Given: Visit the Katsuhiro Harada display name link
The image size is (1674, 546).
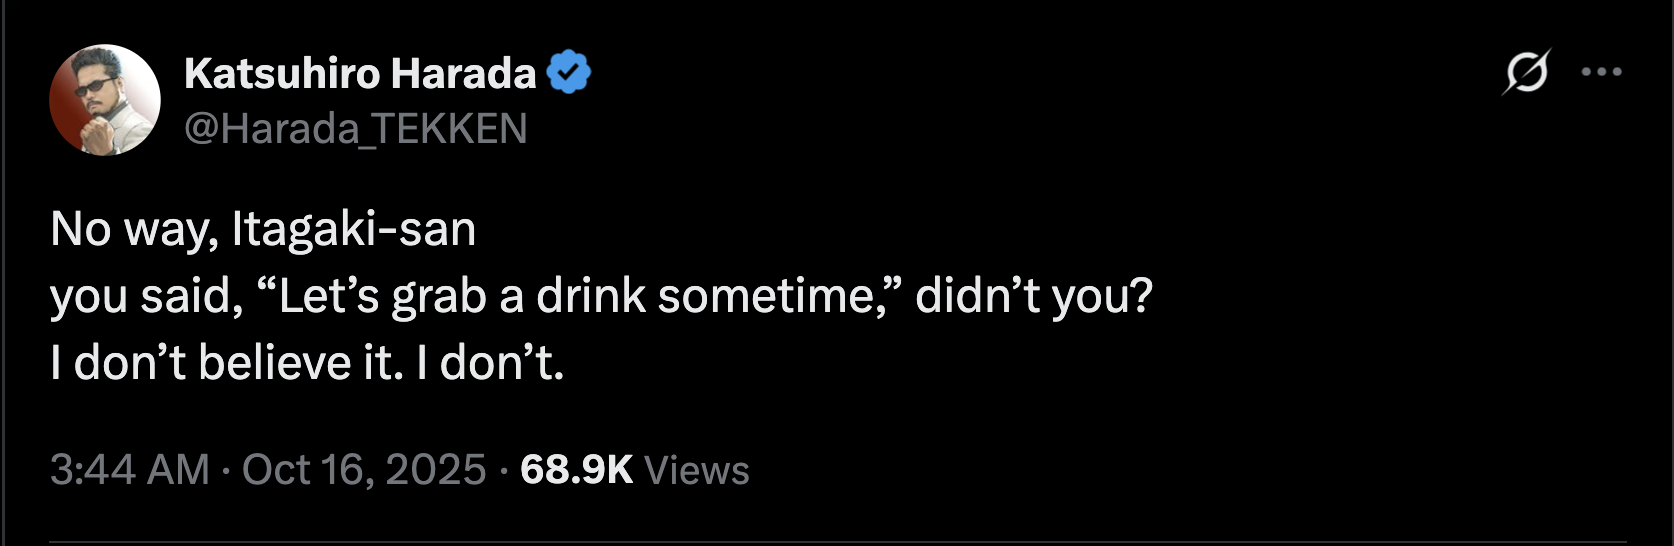Looking at the screenshot, I should coord(360,74).
